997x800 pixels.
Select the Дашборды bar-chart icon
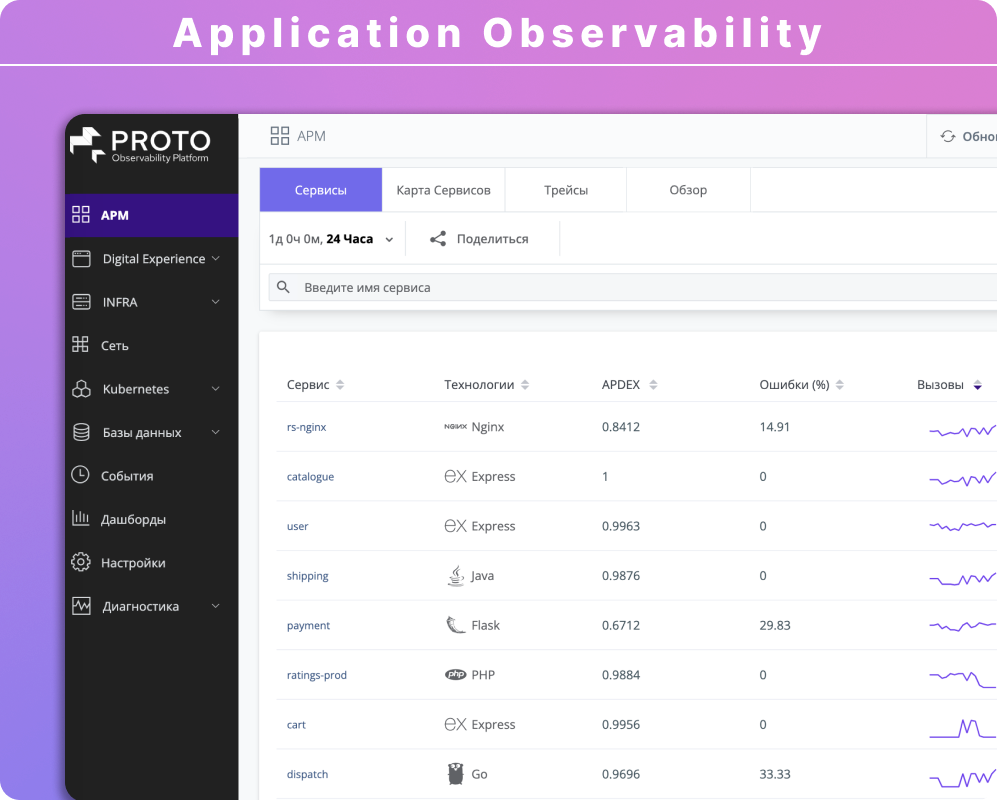(x=80, y=519)
